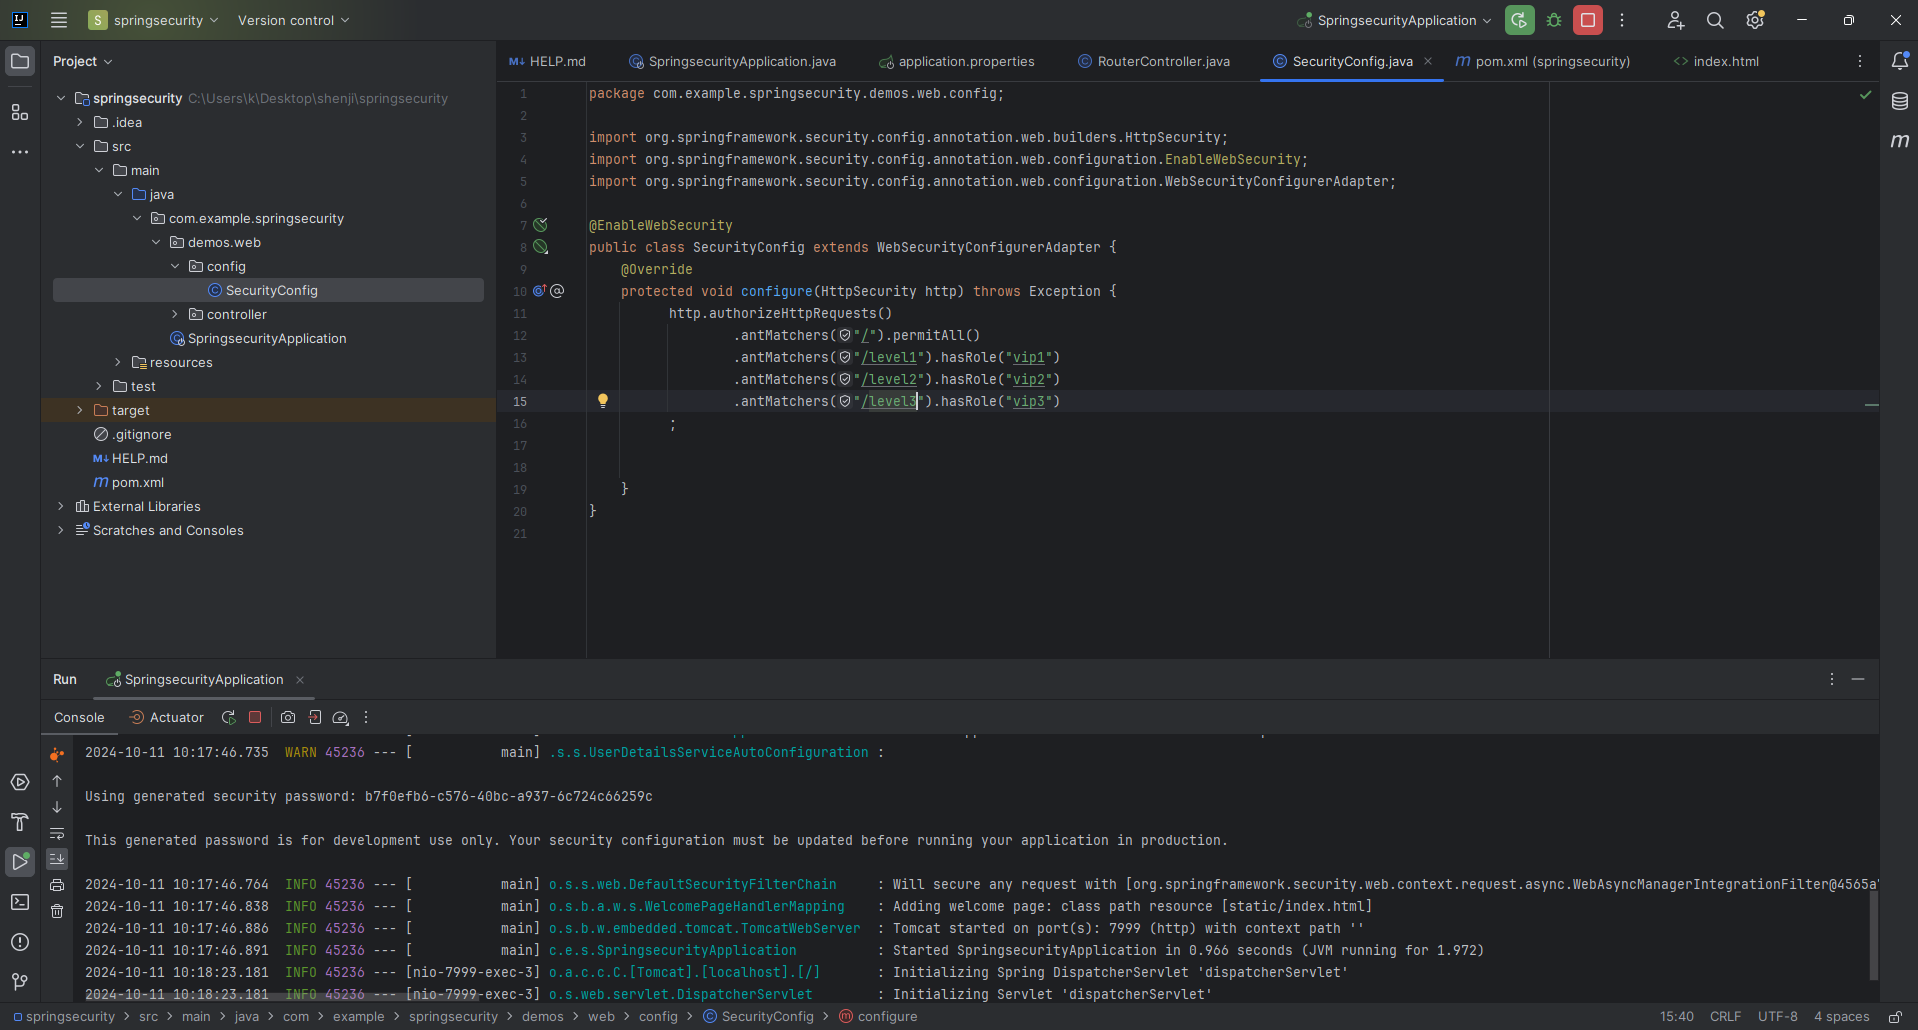The width and height of the screenshot is (1918, 1030).
Task: Collapse the demos.web package
Action: 156,242
